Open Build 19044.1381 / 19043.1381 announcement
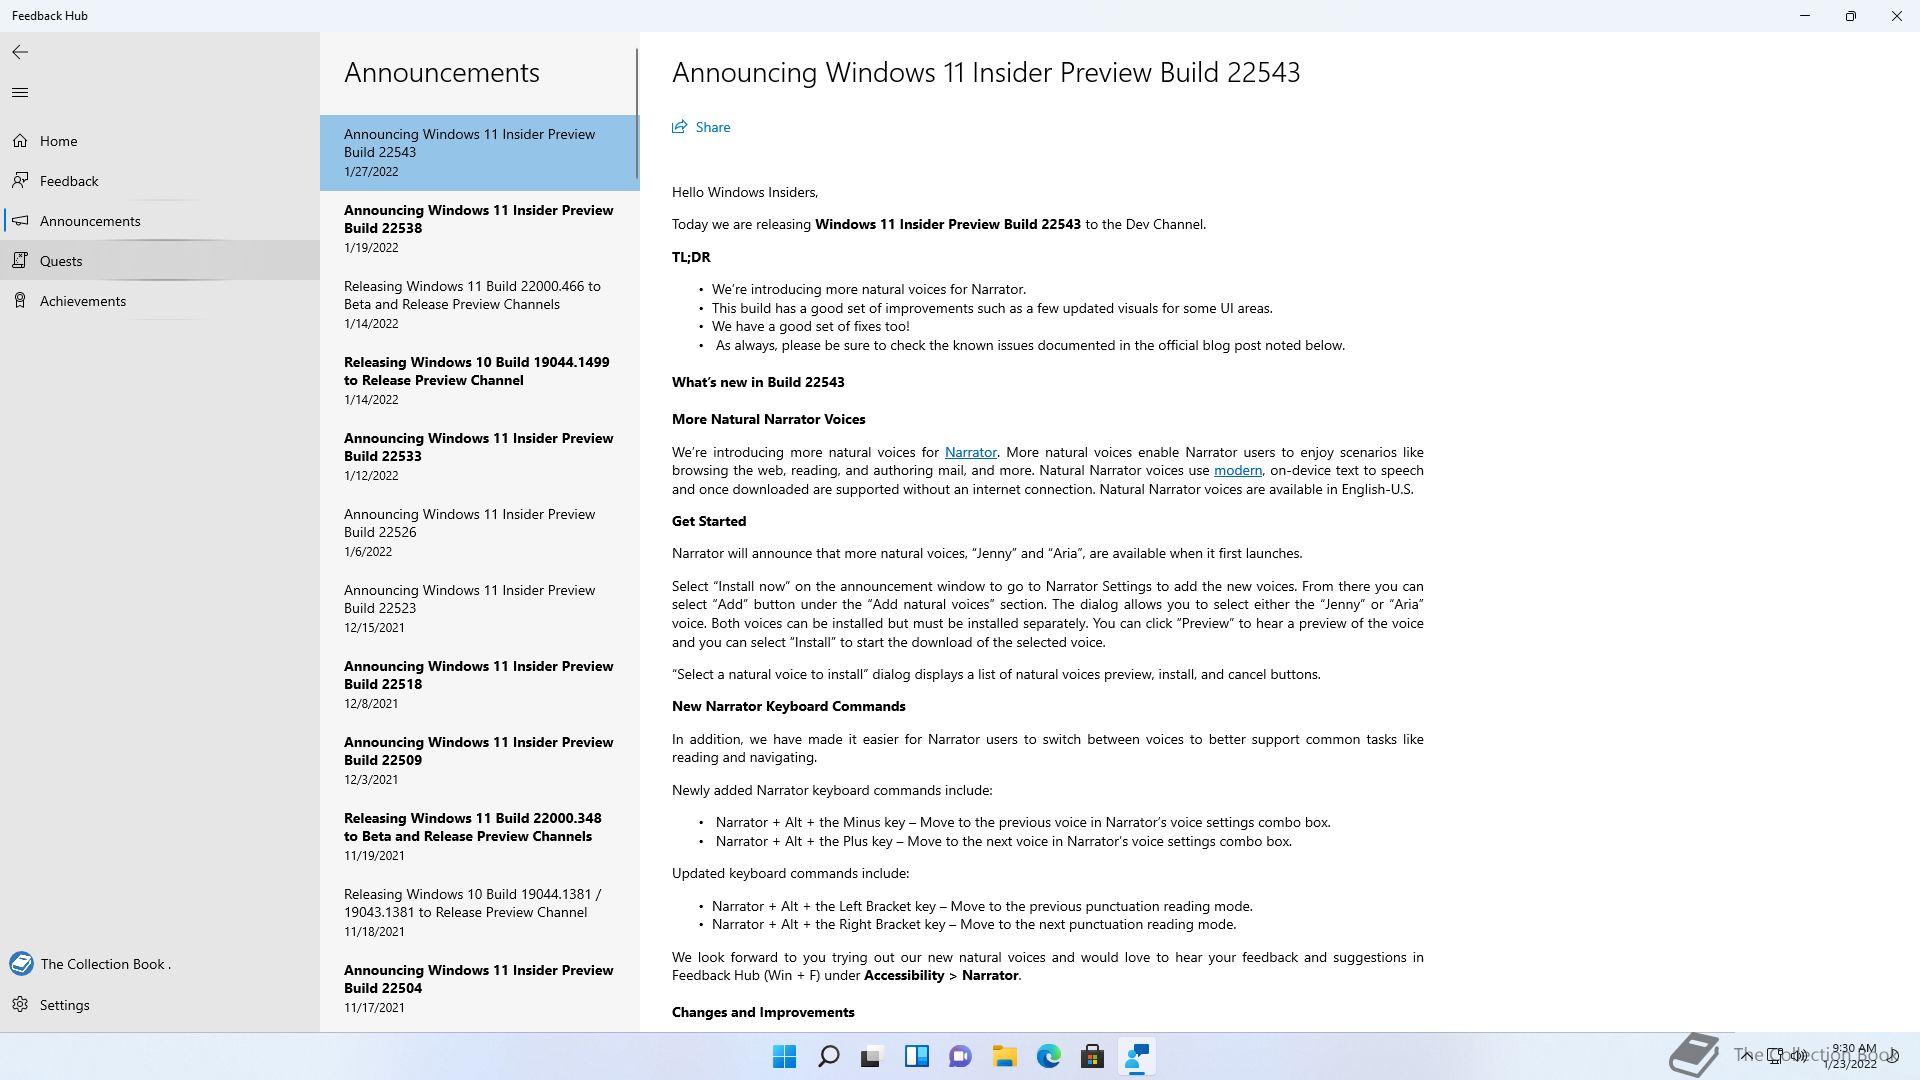Image resolution: width=1920 pixels, height=1080 pixels. [479, 913]
